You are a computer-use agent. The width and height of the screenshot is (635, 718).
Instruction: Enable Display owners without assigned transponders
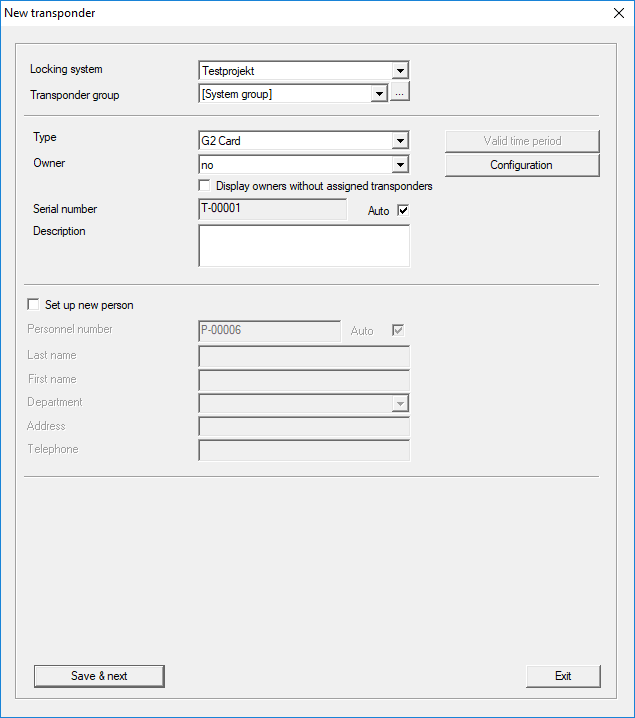(205, 186)
